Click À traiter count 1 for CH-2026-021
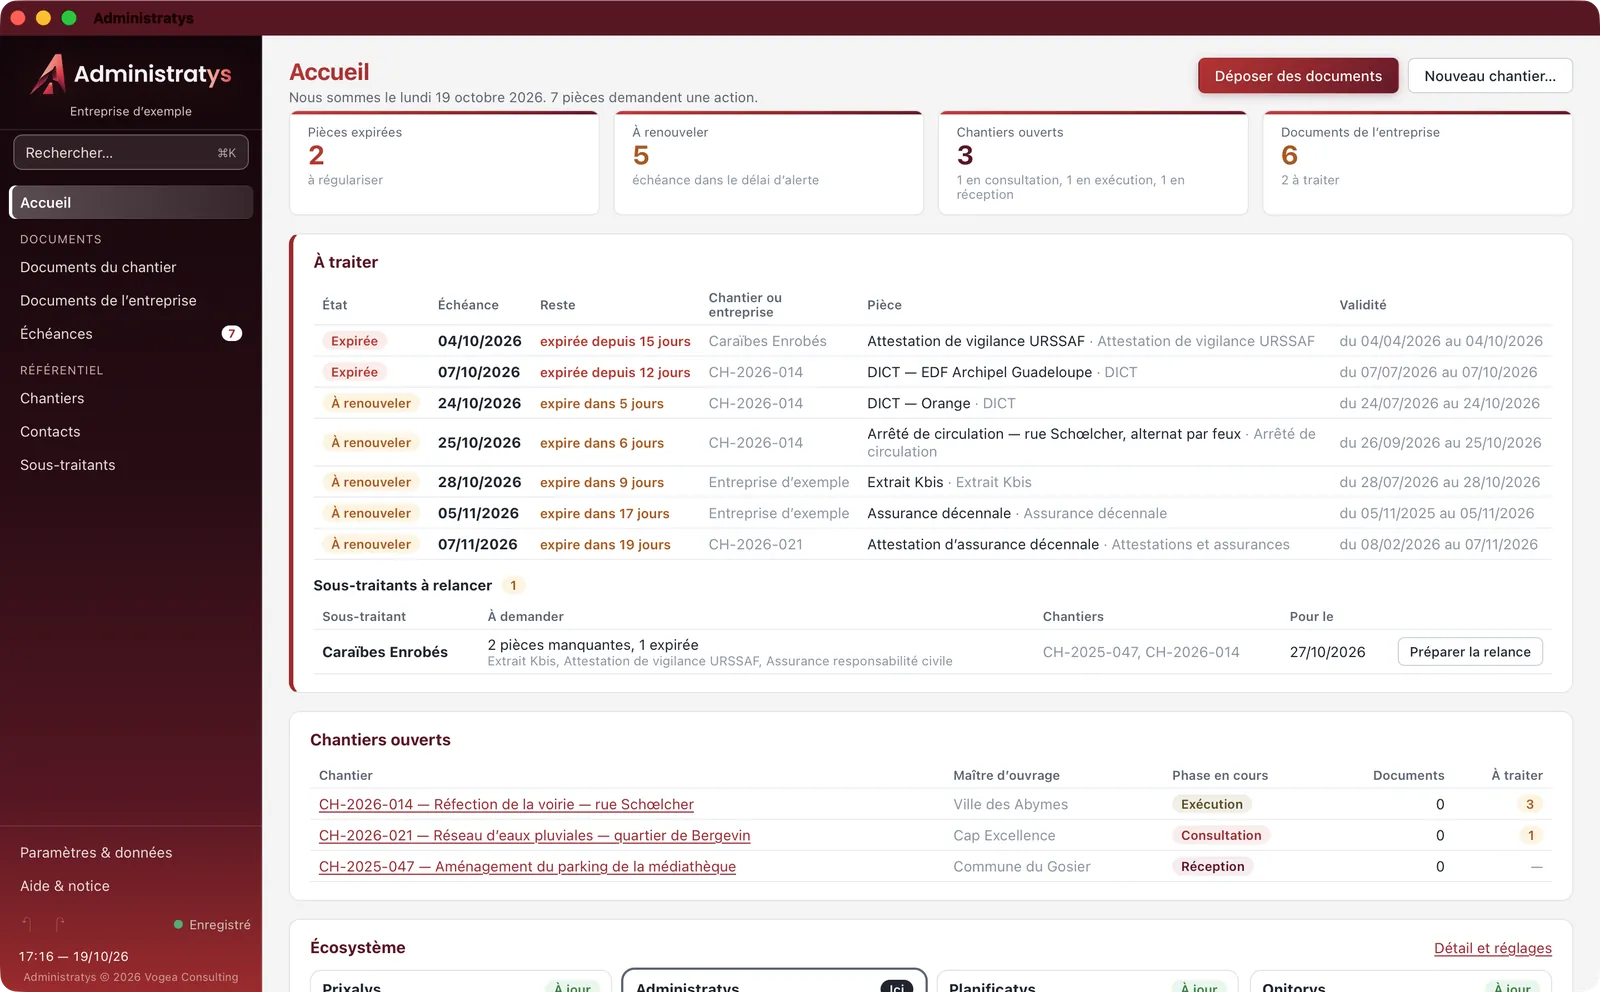 1530,835
